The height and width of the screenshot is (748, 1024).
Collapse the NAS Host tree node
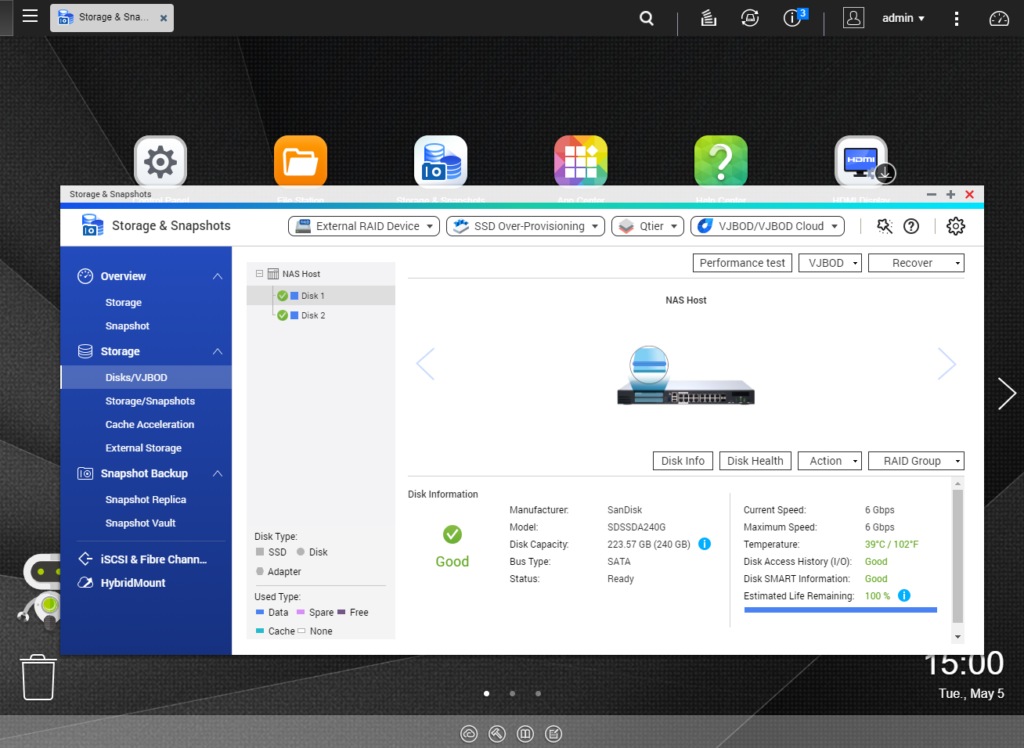tap(259, 274)
